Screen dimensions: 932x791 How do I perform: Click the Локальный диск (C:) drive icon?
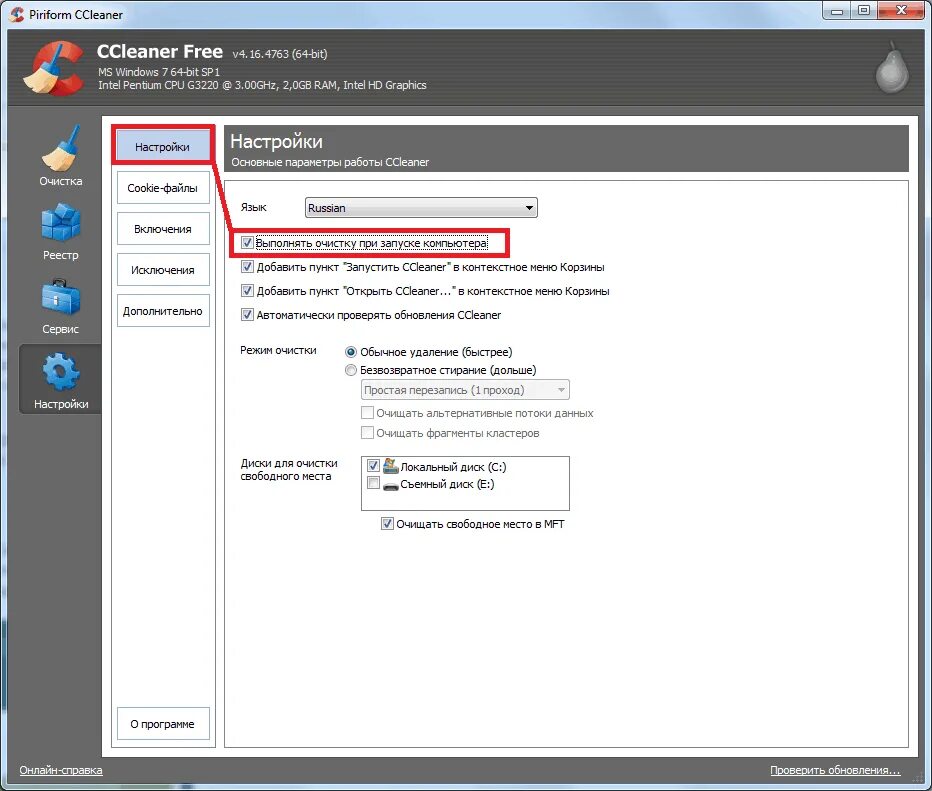click(391, 466)
